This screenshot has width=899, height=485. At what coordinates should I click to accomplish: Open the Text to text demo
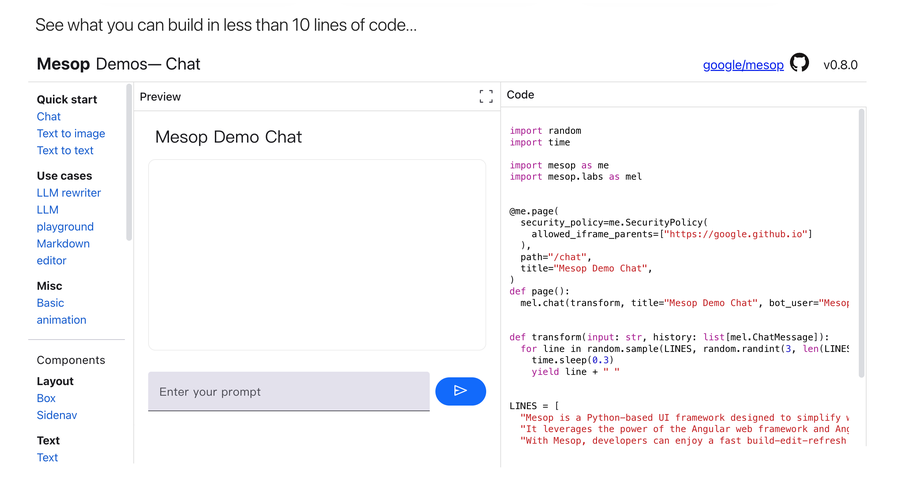pyautogui.click(x=65, y=150)
